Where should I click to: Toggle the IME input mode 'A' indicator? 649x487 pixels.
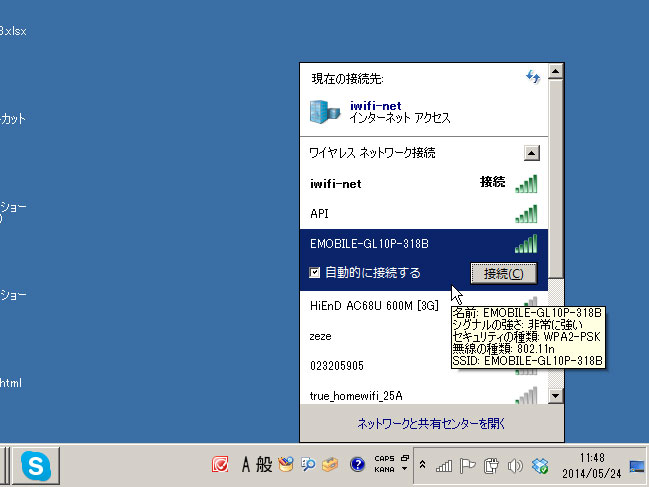(245, 465)
